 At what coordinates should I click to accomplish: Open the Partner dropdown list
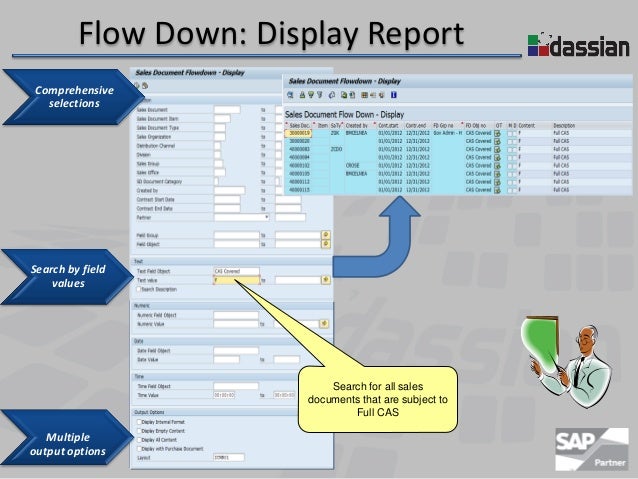[267, 217]
